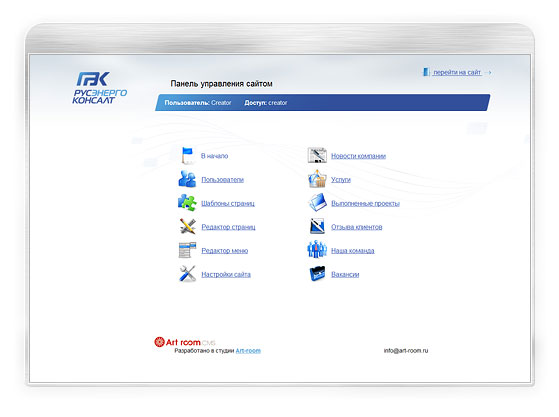Click the red Art room CMS logo
This screenshot has width=559, height=417.
[x=185, y=342]
